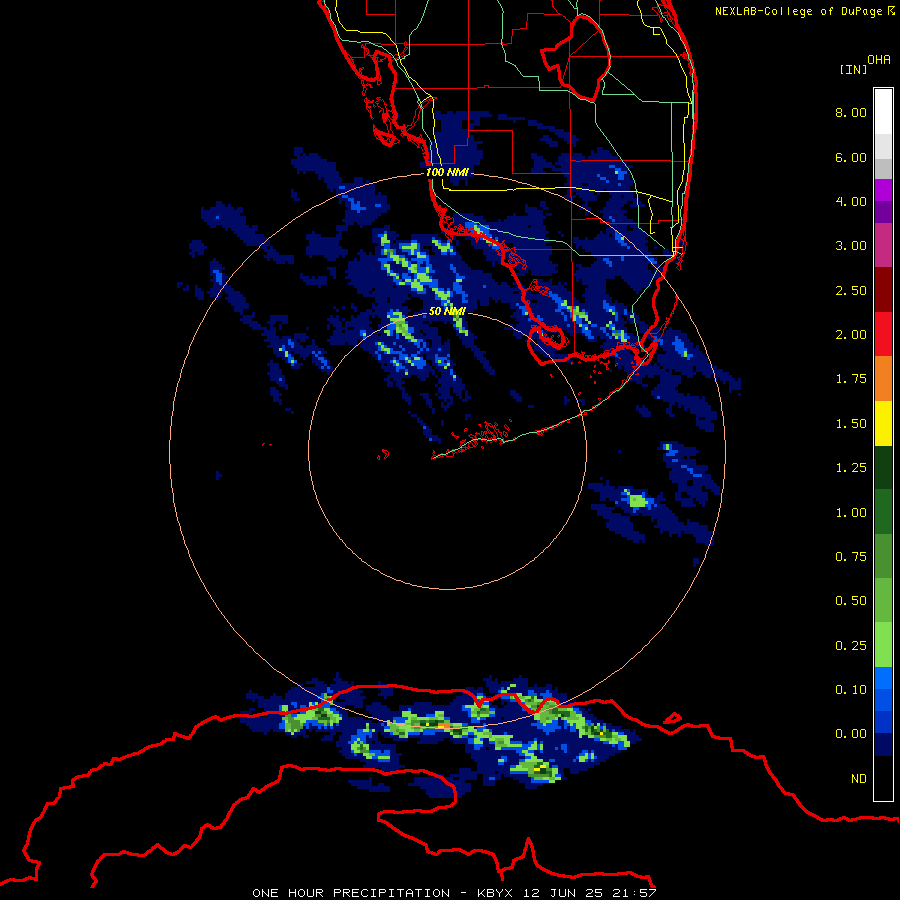Viewport: 900px width, 900px height.
Task: Select the 0.50 legend value
Action: (x=851, y=601)
